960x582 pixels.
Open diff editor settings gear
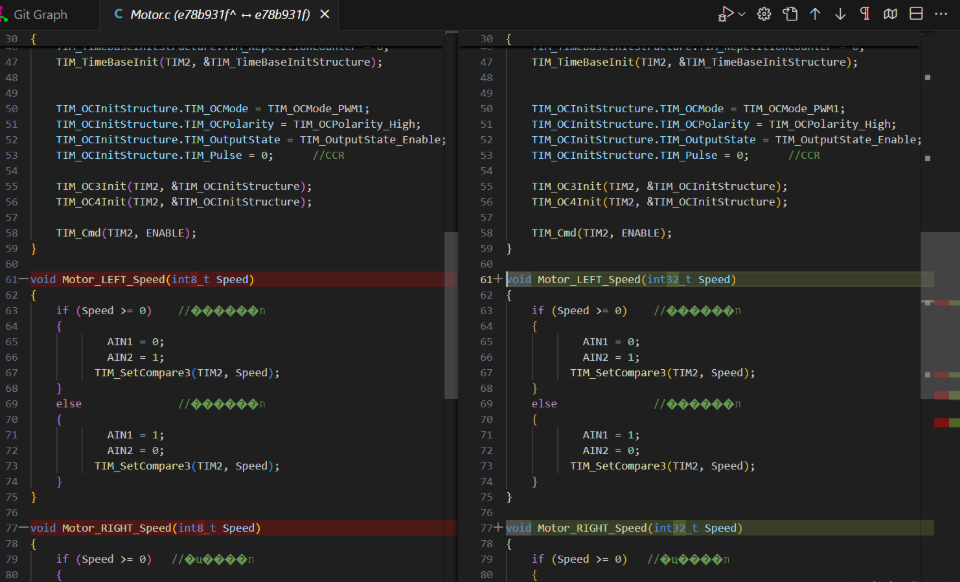(763, 14)
